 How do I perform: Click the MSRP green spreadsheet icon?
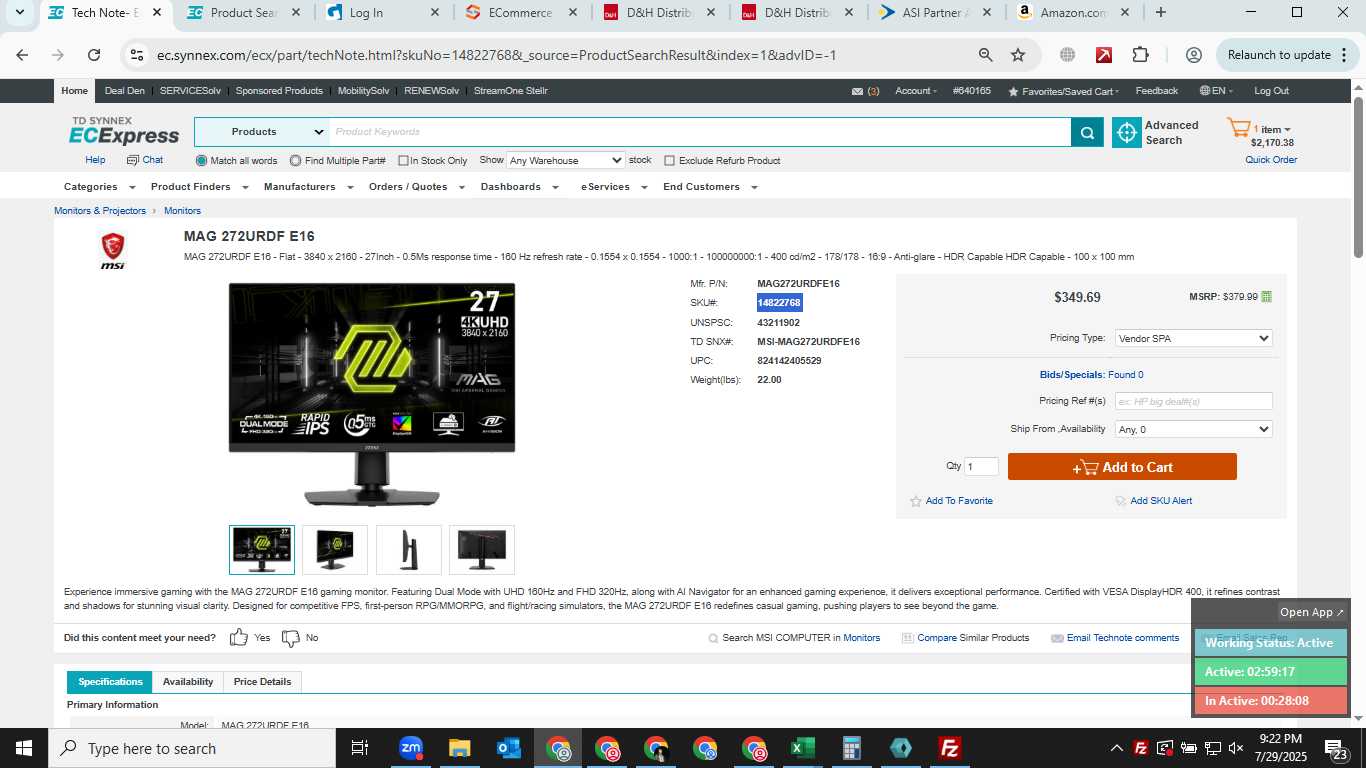[1267, 297]
